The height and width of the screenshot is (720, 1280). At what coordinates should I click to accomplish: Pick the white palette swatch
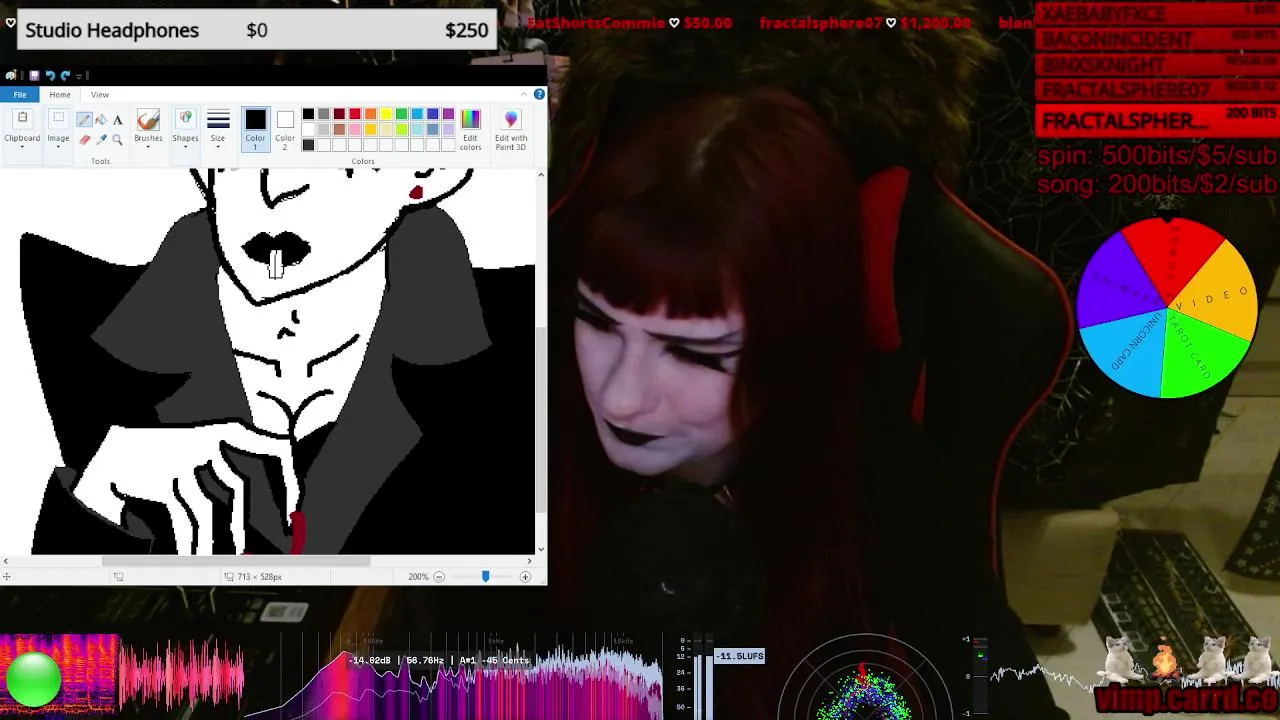click(308, 130)
